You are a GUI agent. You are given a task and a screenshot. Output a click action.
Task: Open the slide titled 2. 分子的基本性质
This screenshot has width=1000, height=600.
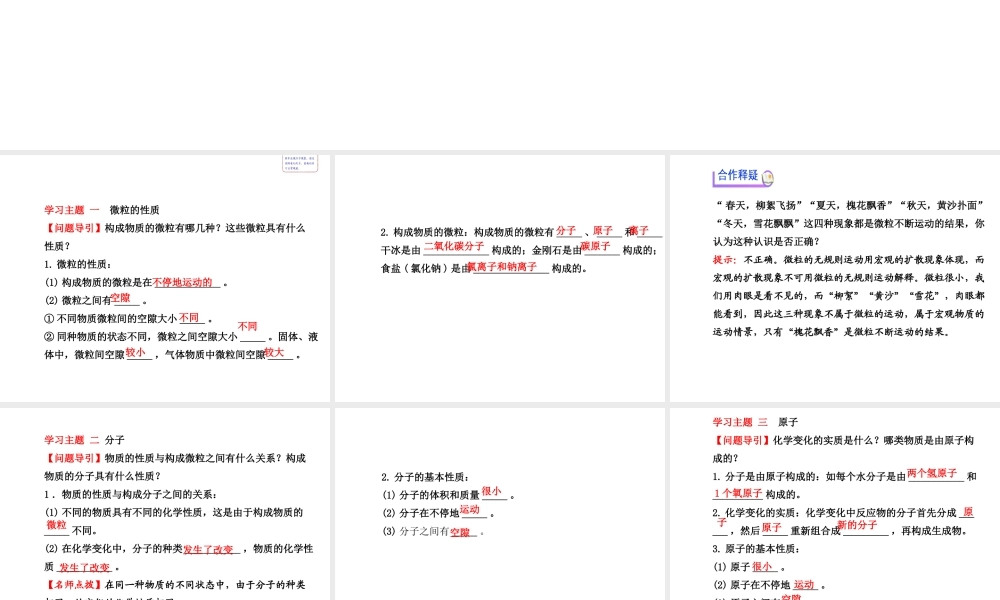(499, 504)
